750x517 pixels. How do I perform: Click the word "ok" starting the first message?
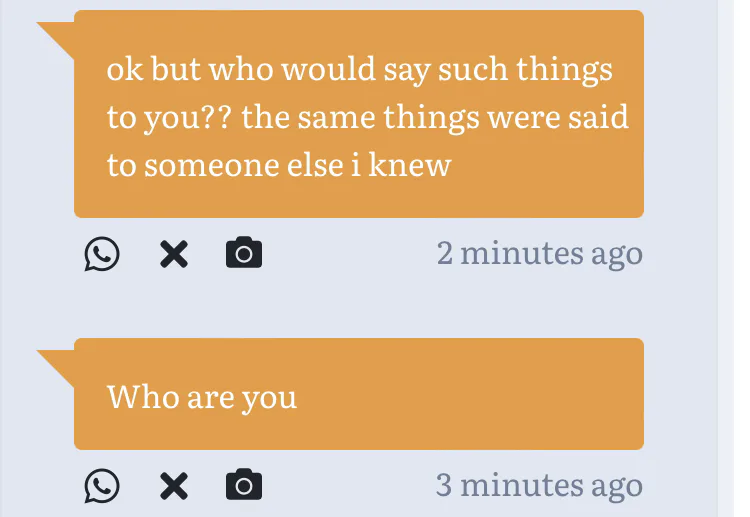click(x=123, y=71)
